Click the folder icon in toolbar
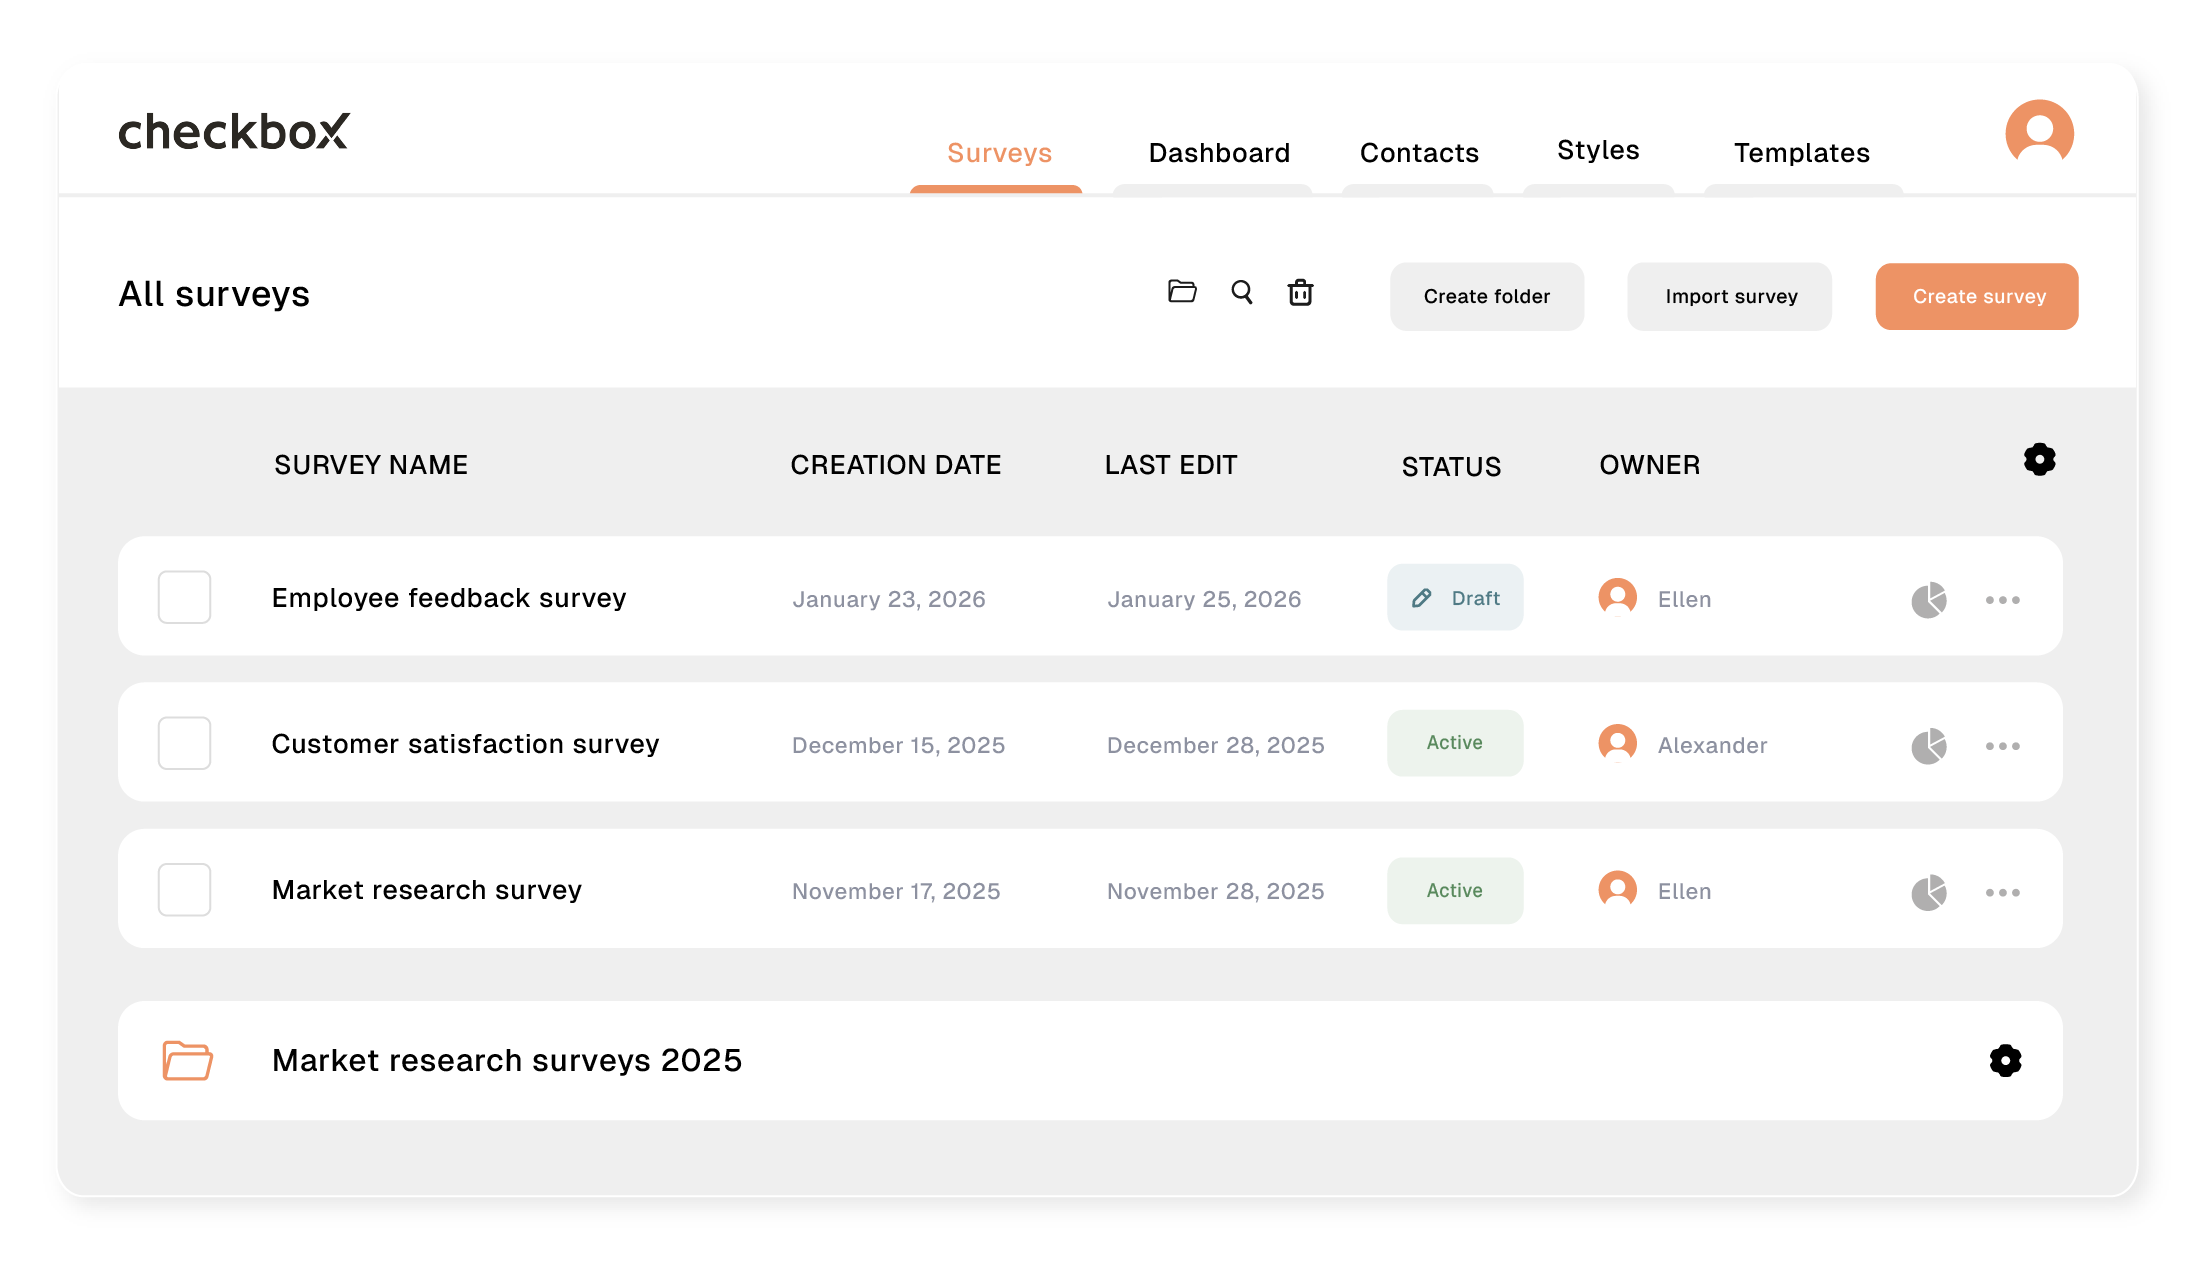Screen dimensions: 2194x1271 click(x=1182, y=291)
